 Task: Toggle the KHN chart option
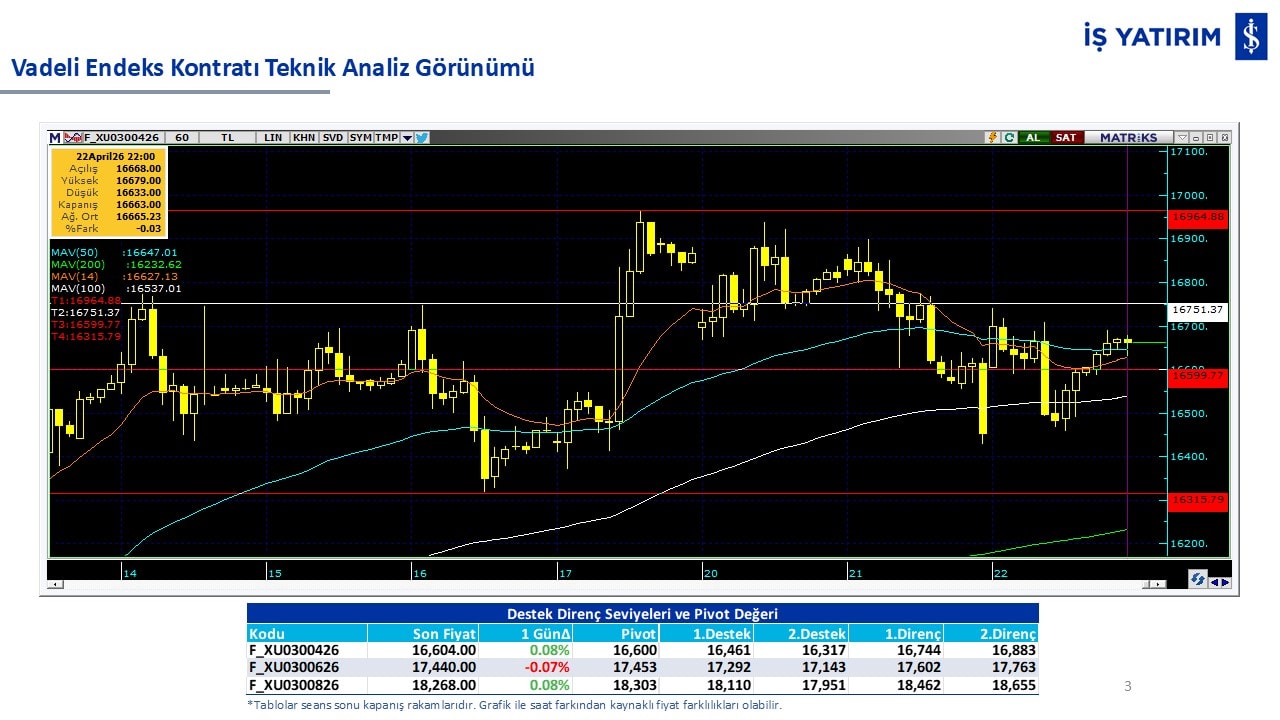304,138
